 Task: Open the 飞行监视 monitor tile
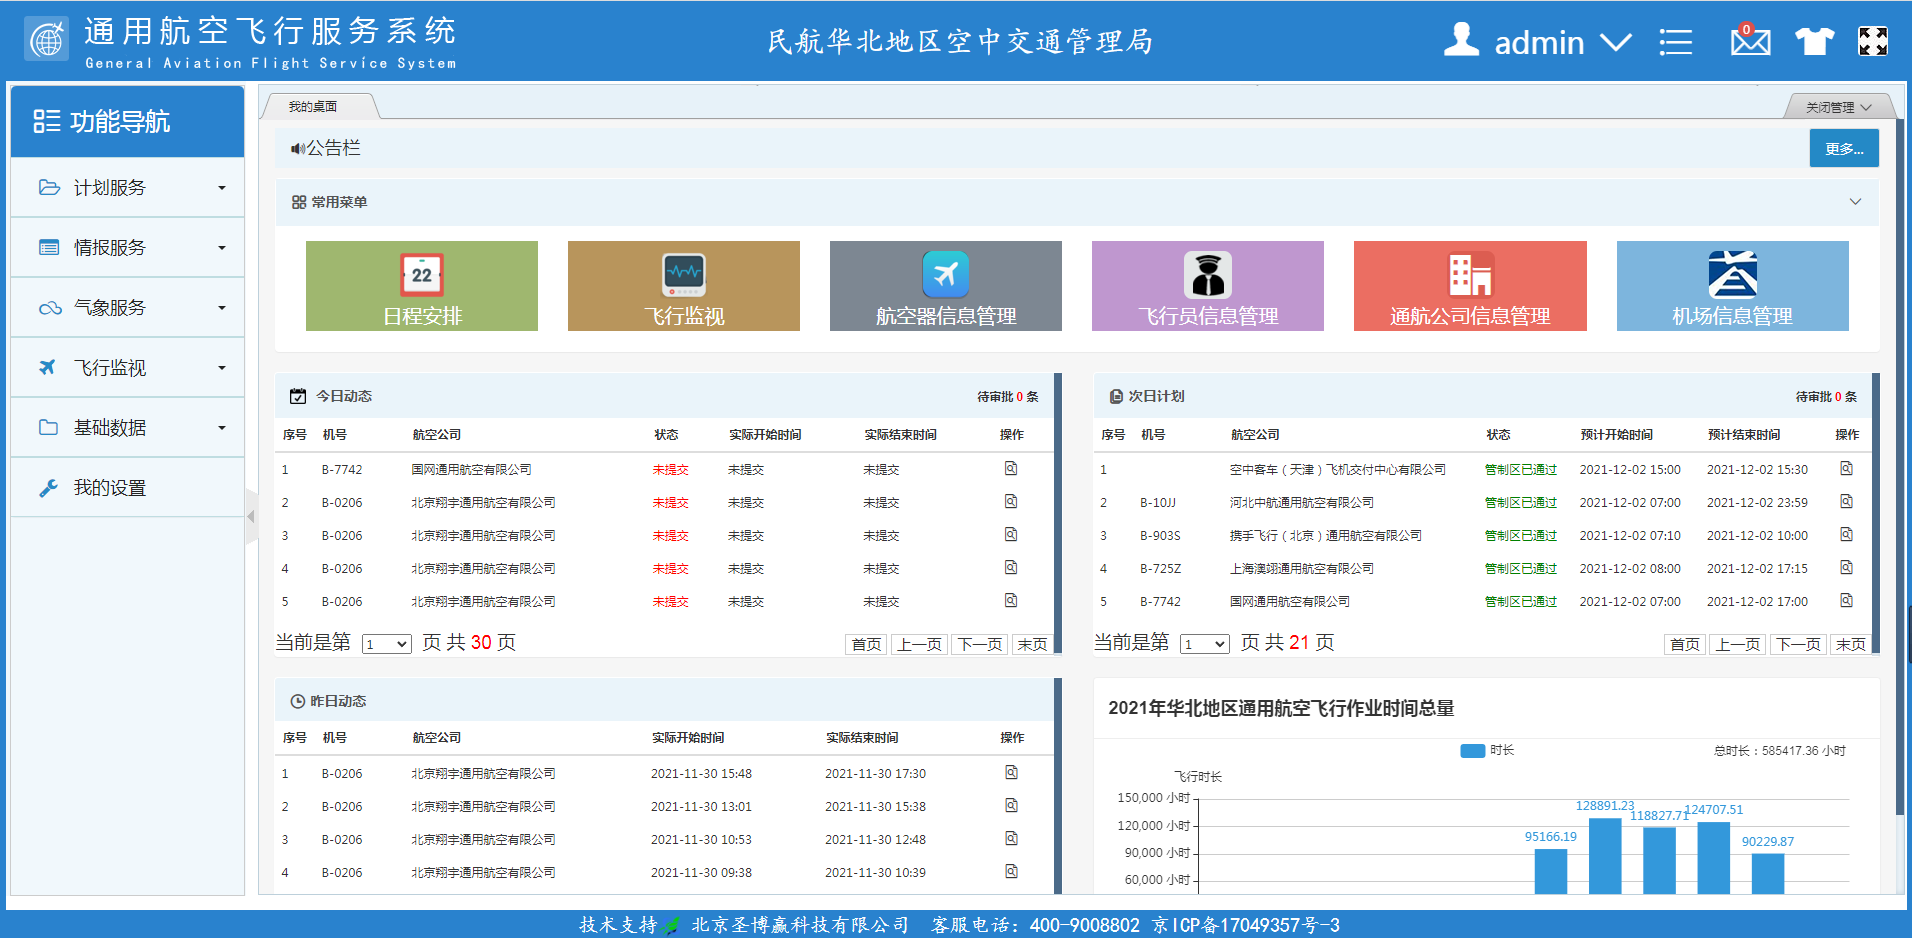coord(684,286)
